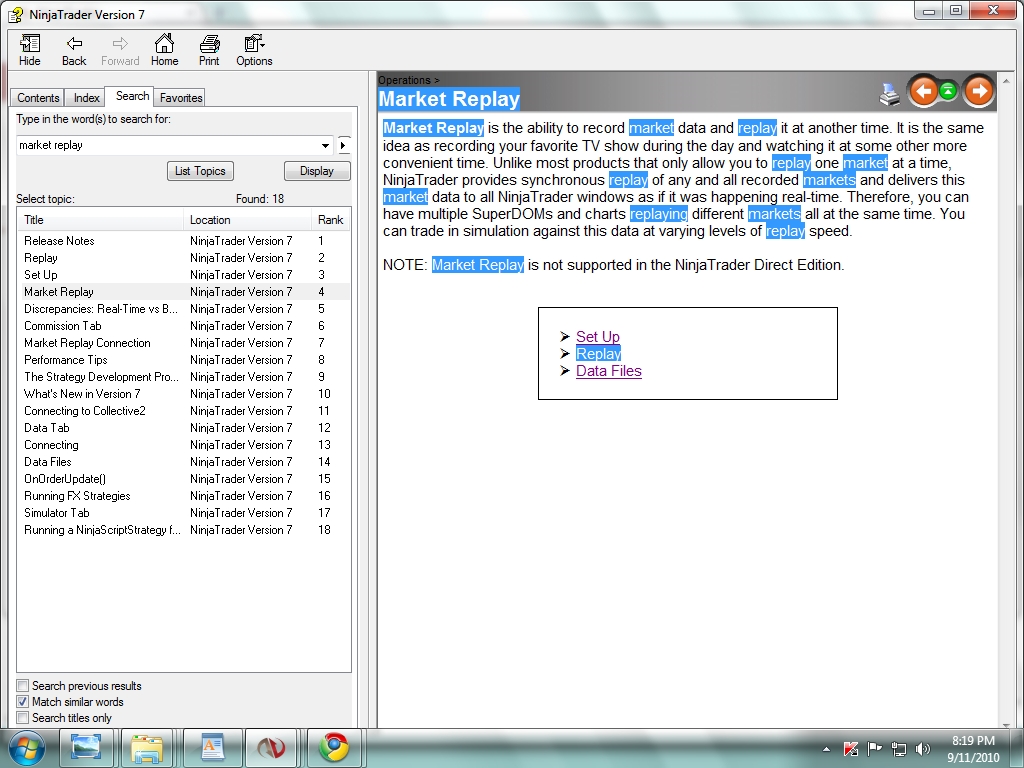Viewport: 1024px width, 768px height.
Task: Enable Search previous results checkbox
Action: [x=23, y=686]
